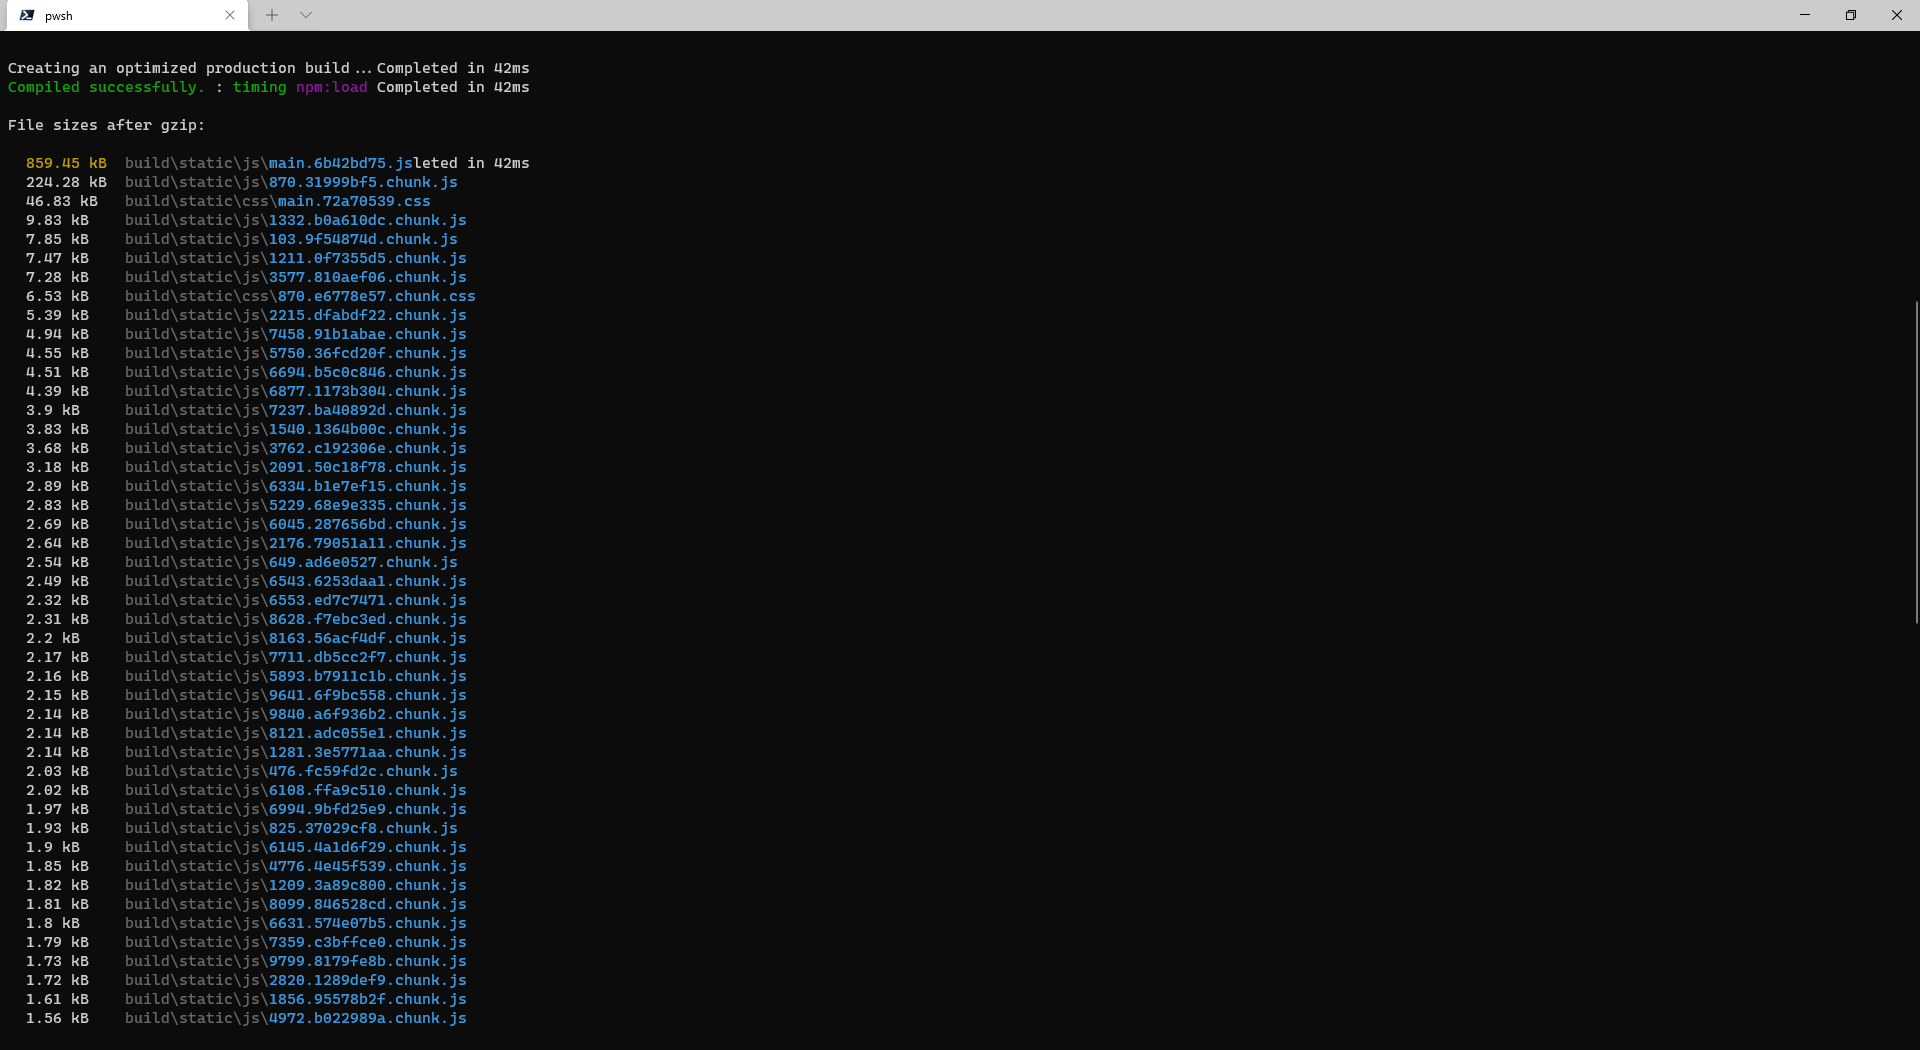Click the 859.45 kB size value
The width and height of the screenshot is (1920, 1050).
66,163
